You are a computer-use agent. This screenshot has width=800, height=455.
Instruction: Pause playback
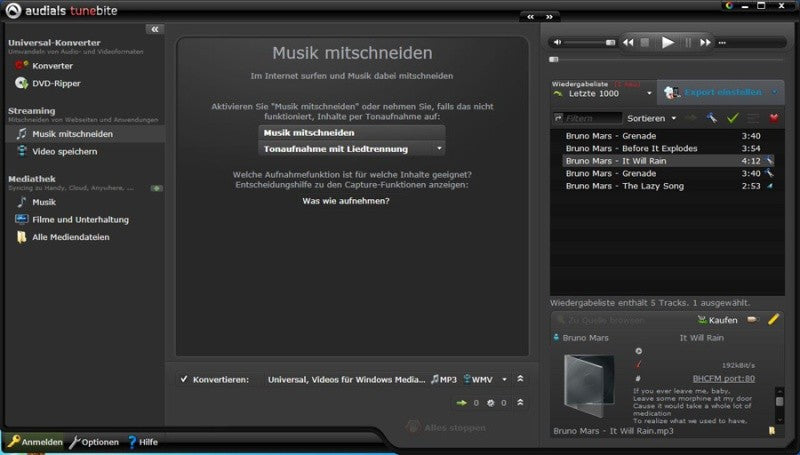pos(688,42)
